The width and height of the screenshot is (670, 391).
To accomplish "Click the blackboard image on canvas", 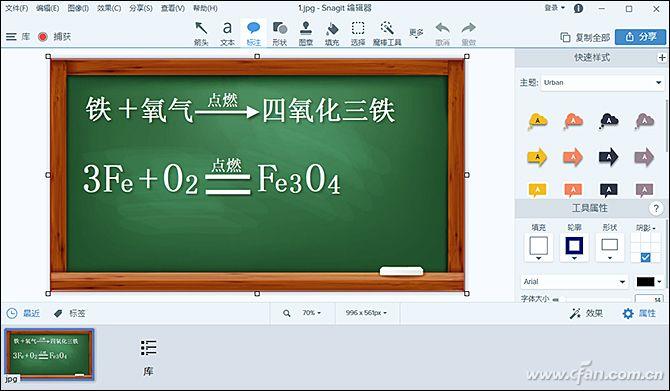I will pos(257,175).
